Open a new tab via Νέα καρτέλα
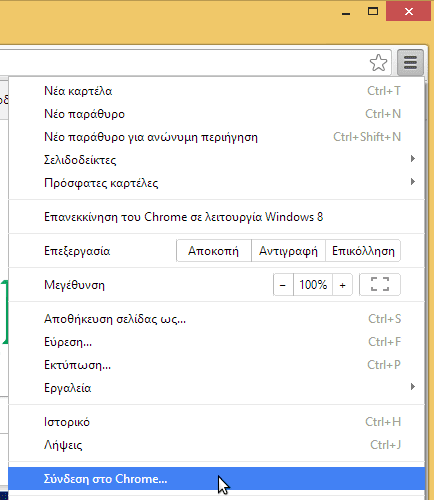The image size is (434, 500). click(217, 91)
